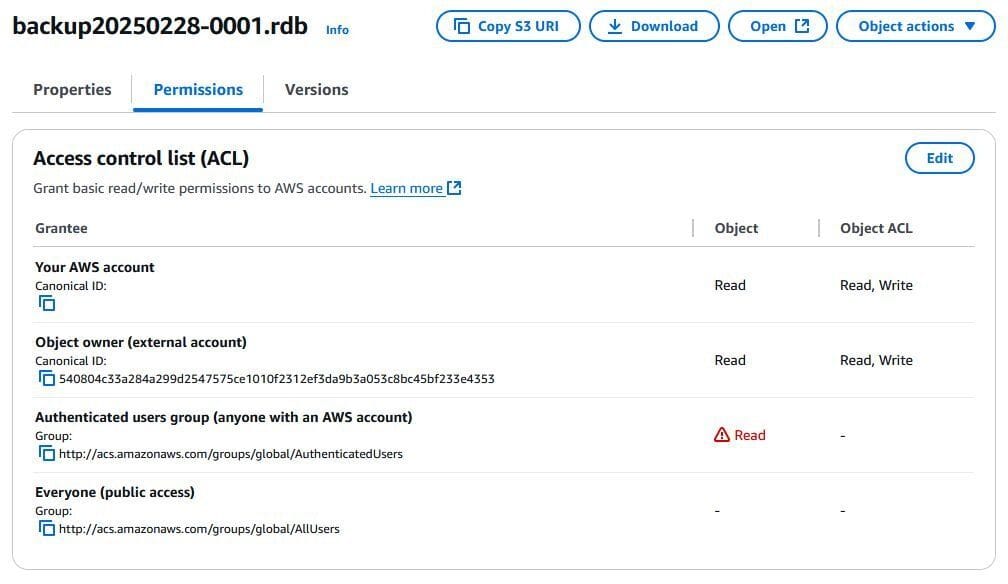Click the Download button
The height and width of the screenshot is (584, 1008).
click(x=654, y=25)
